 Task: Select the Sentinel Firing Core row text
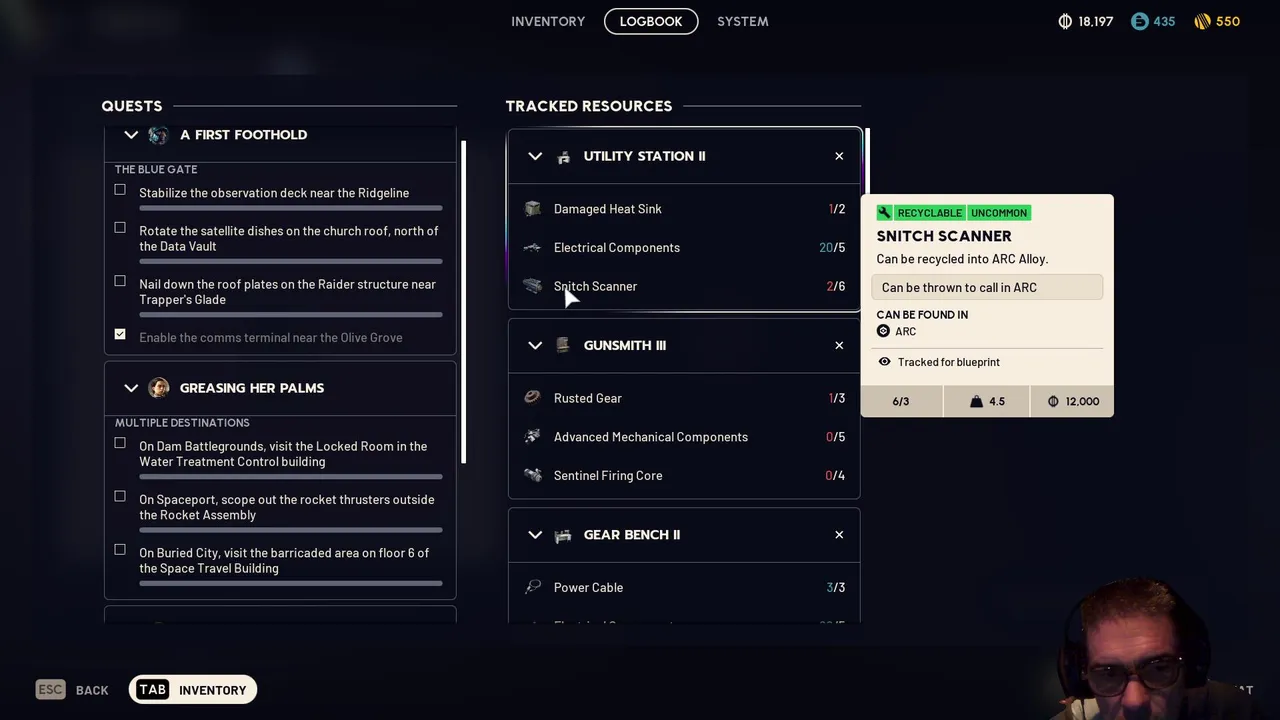click(x=608, y=475)
